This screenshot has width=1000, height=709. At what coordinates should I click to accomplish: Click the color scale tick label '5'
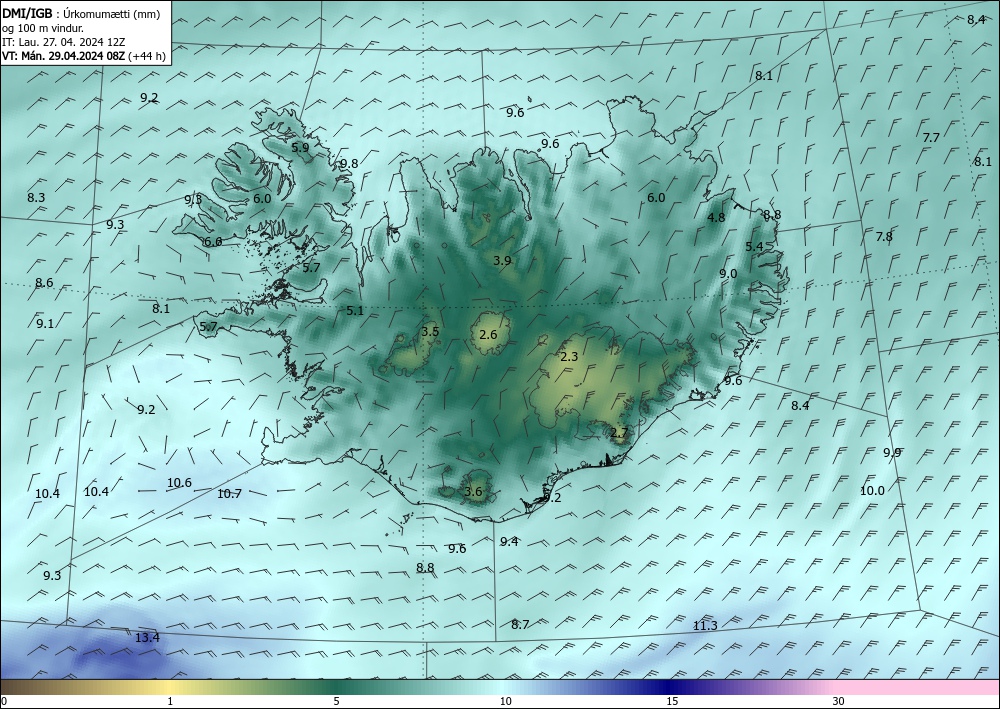tap(336, 701)
